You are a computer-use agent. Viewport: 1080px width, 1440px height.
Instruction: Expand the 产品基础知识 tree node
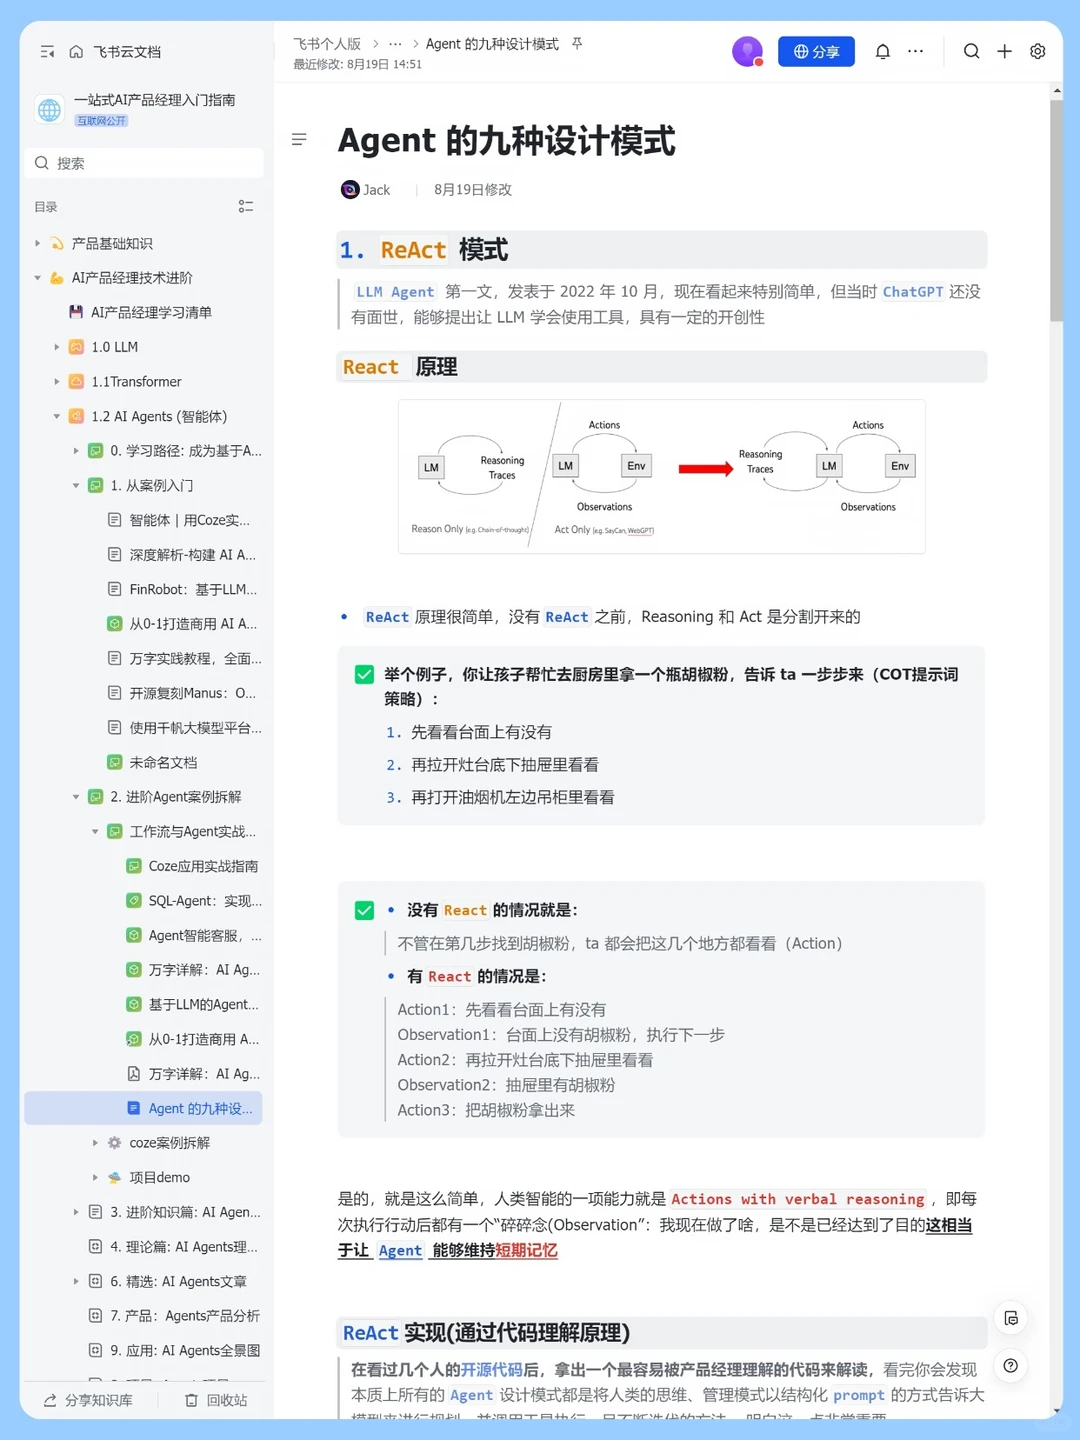click(x=38, y=243)
